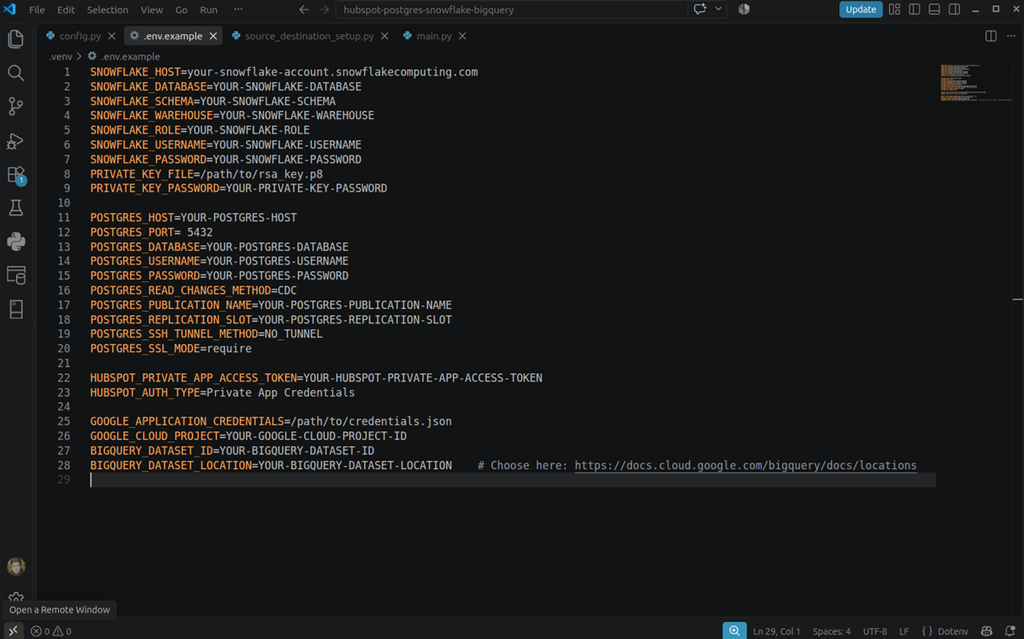
Task: Change end of line sequence LF
Action: (x=904, y=631)
